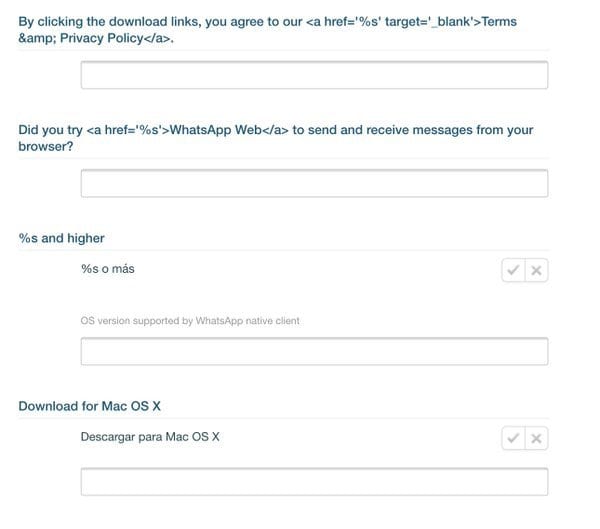Reject the "Descargar para Mac OS X" suggestion
The width and height of the screenshot is (600, 529).
click(537, 438)
